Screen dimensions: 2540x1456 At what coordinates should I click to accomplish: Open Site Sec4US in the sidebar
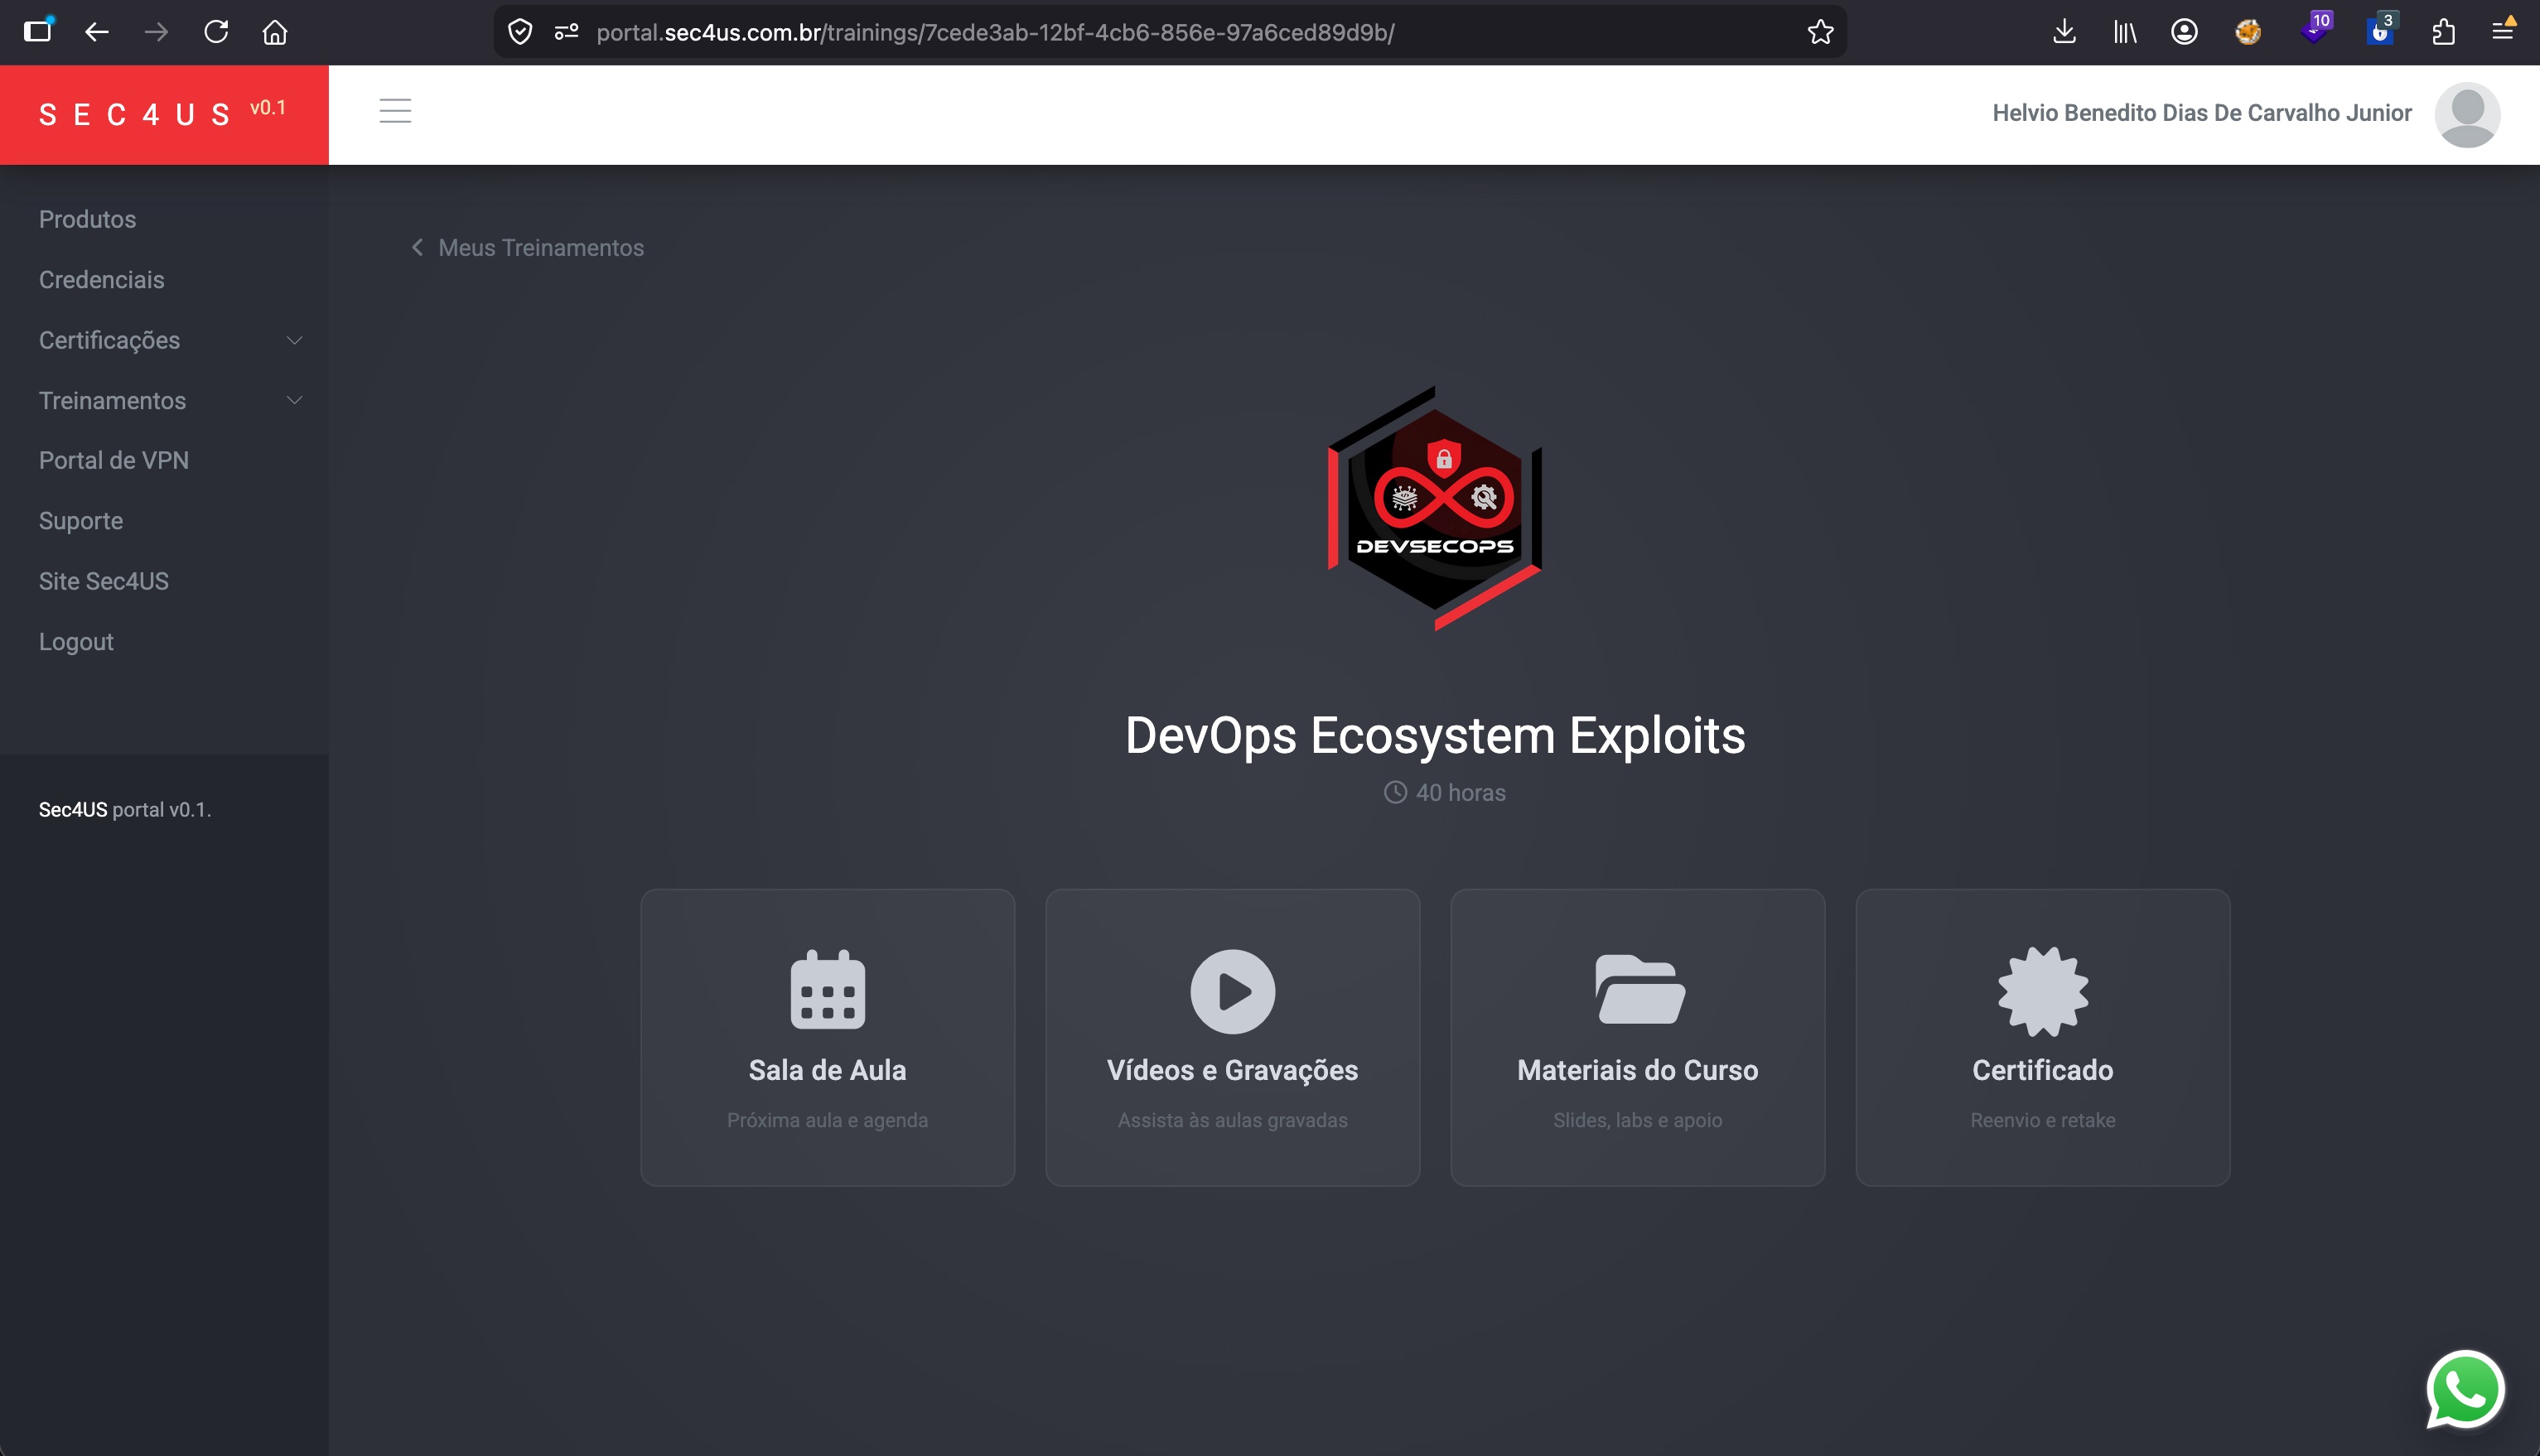tap(104, 581)
